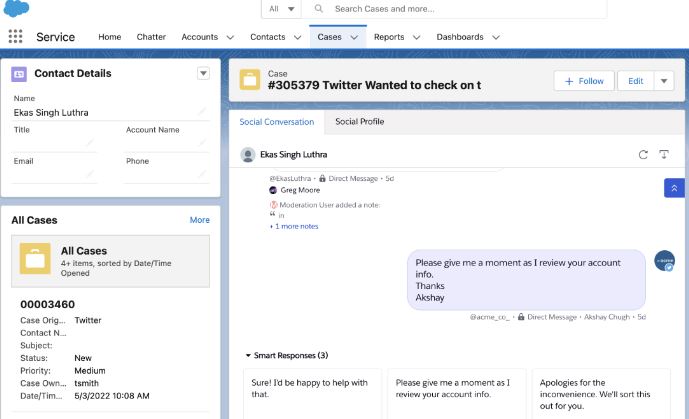Image resolution: width=689 pixels, height=419 pixels.
Task: Click the @EkasLuthra handle text
Action: tap(290, 179)
